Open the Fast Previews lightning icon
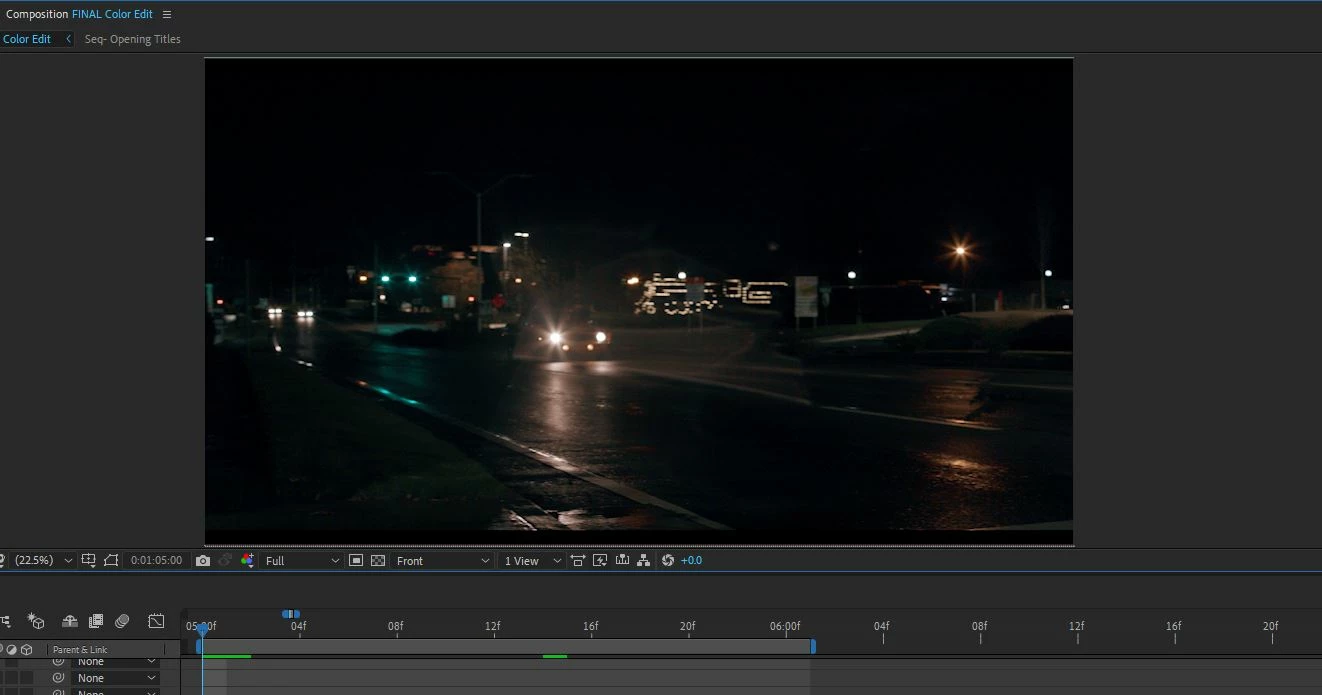This screenshot has width=1322, height=695. [x=600, y=561]
